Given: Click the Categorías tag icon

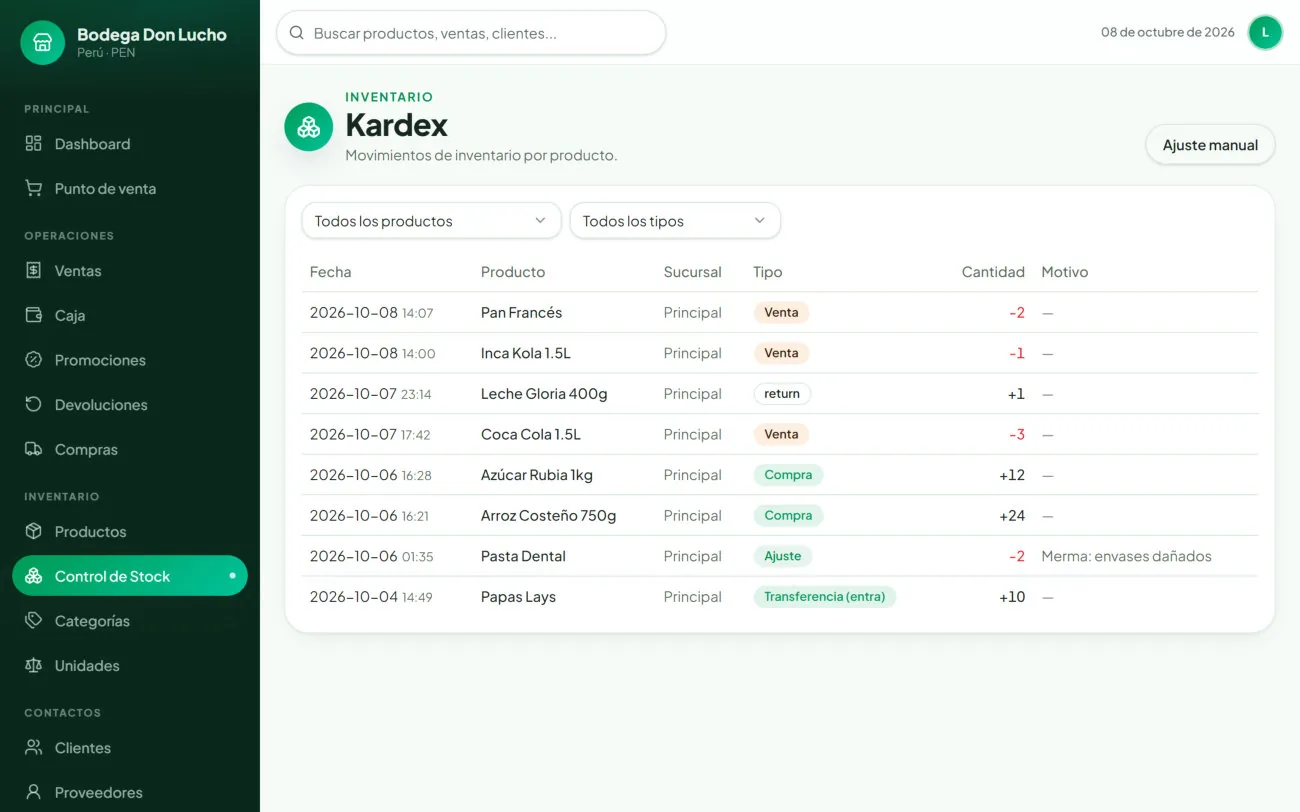Looking at the screenshot, I should click(x=34, y=621).
